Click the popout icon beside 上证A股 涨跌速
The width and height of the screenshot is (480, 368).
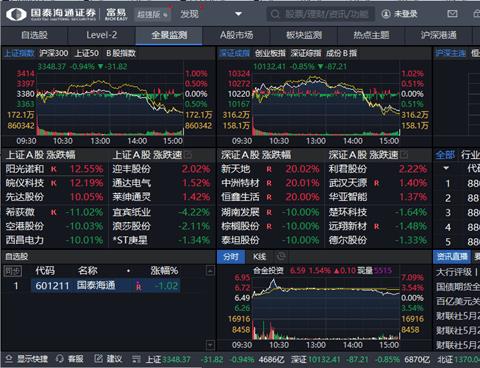coord(188,155)
